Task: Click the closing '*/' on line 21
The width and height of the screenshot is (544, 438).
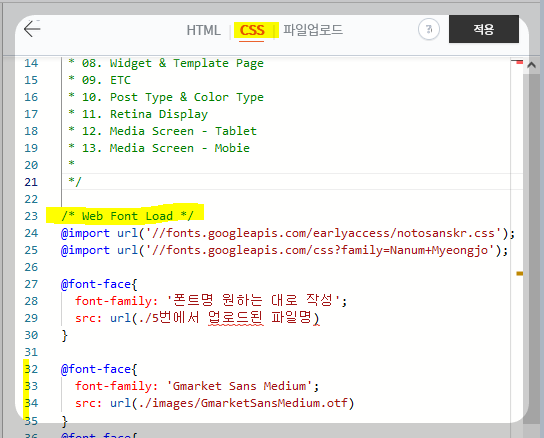Action: [x=75, y=182]
